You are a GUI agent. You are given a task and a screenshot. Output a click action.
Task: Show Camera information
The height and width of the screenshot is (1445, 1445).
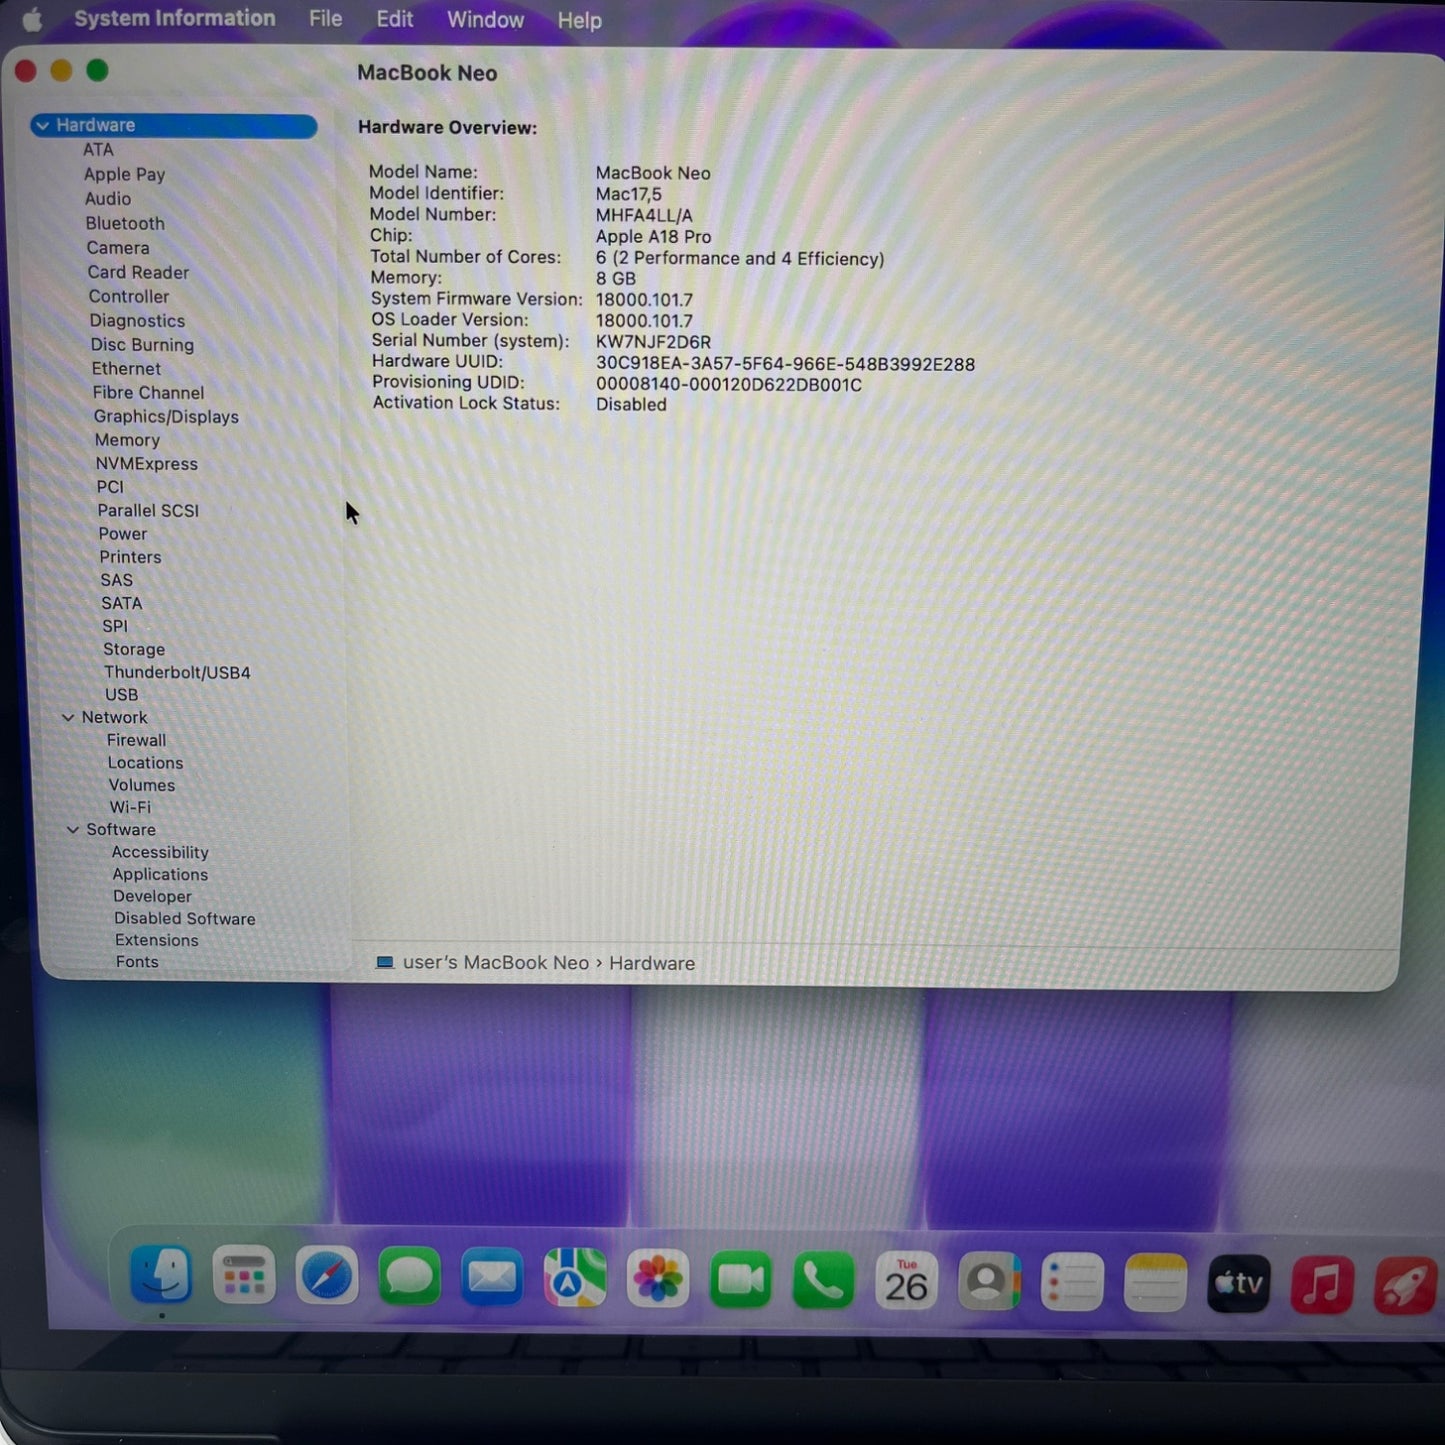(x=118, y=248)
